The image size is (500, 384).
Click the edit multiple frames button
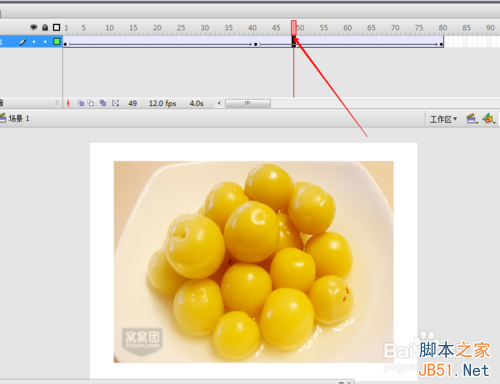click(103, 103)
